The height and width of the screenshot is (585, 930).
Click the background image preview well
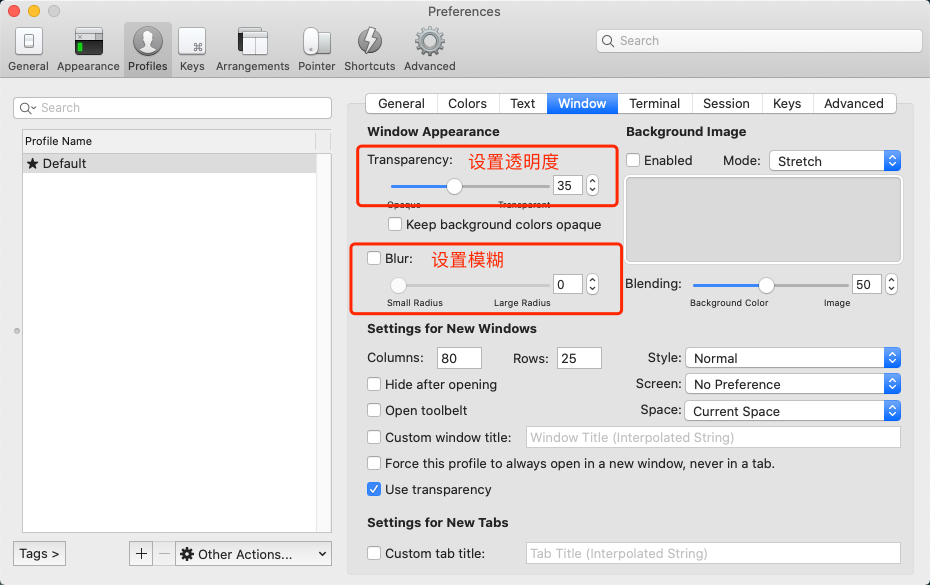tap(764, 220)
